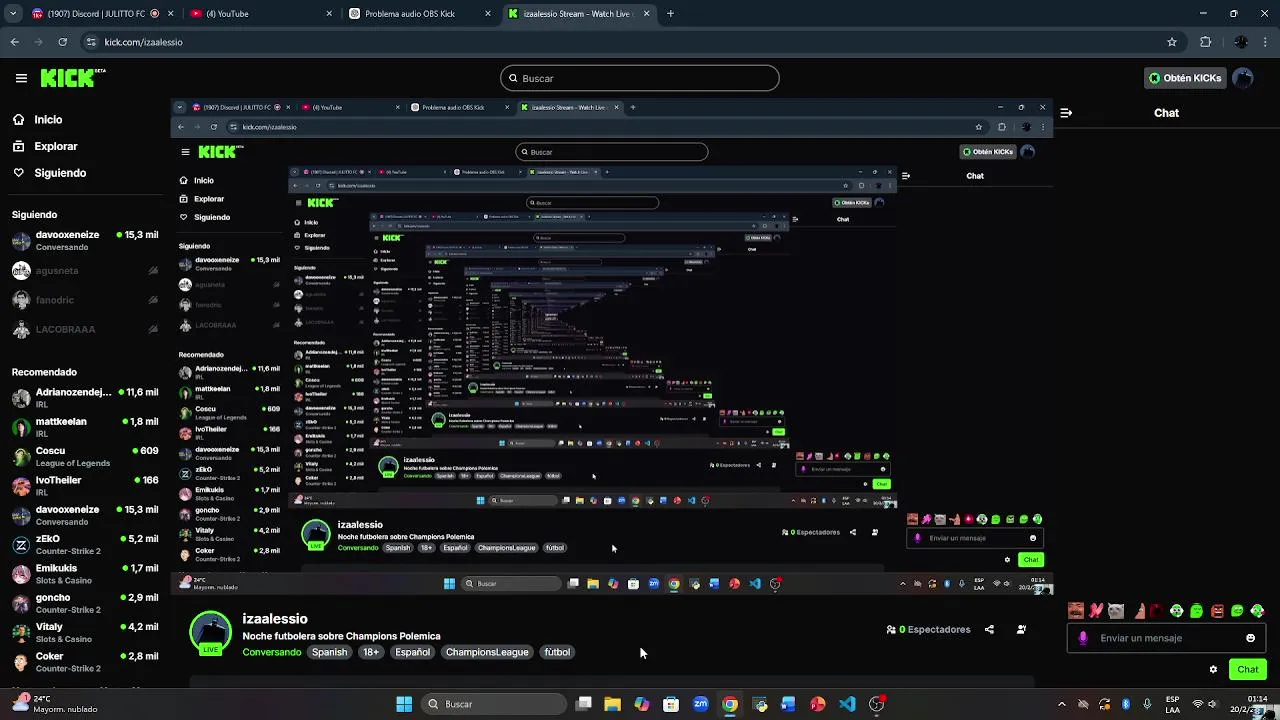This screenshot has width=1280, height=720.
Task: Select the Patrick star emote
Action: coord(1140,611)
